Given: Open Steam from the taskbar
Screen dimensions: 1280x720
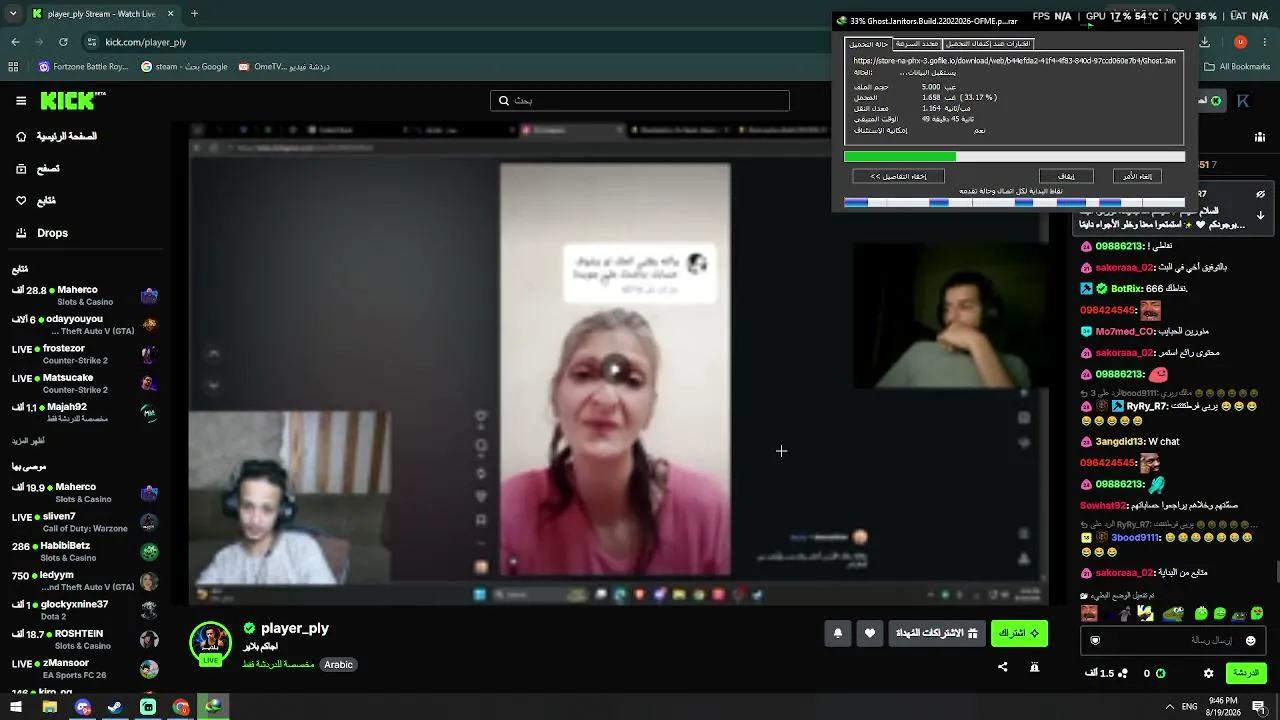Looking at the screenshot, I should coord(115,707).
